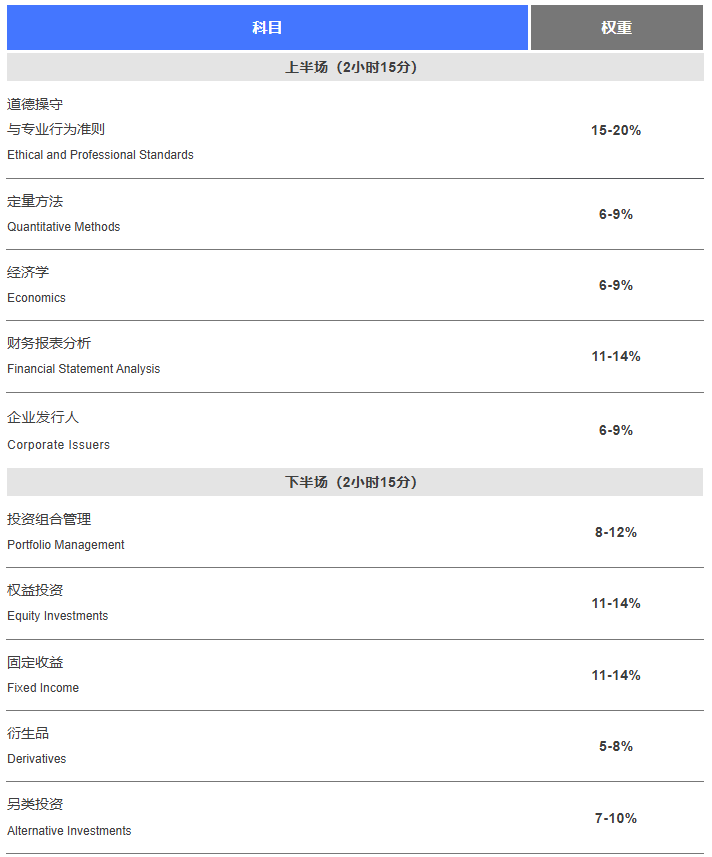The image size is (712, 857).
Task: Click Ethical and Professional Standards text
Action: click(x=100, y=155)
